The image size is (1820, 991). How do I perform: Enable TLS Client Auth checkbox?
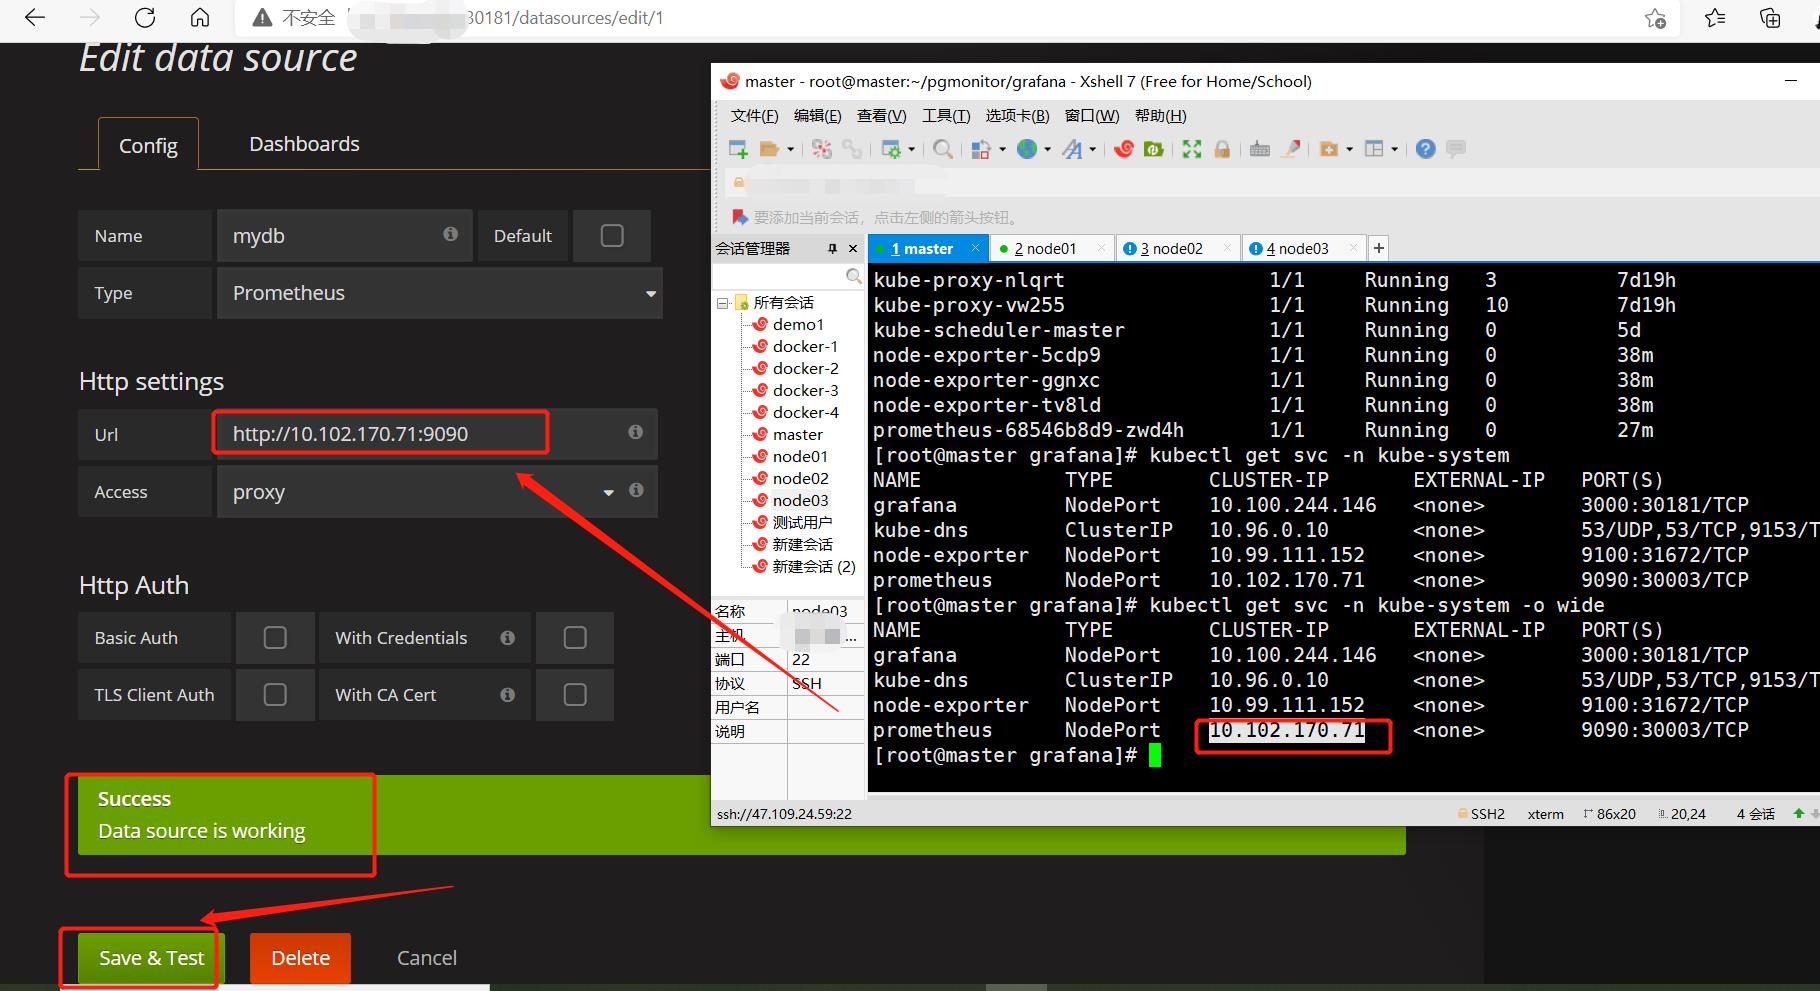(275, 695)
